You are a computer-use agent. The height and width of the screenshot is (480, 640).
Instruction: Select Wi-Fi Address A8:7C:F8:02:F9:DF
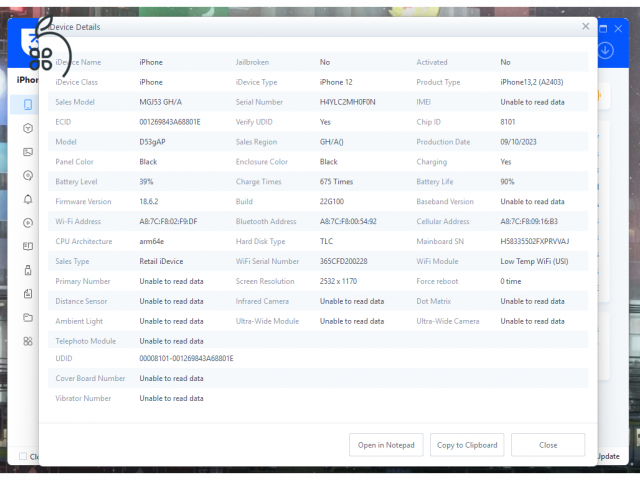[x=168, y=222]
